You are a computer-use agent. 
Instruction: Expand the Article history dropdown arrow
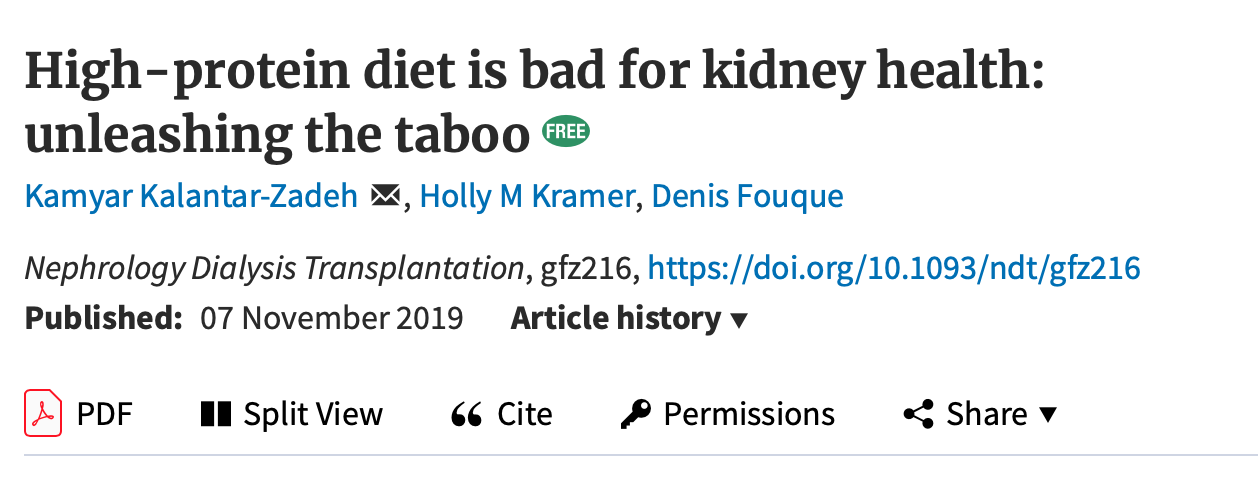(739, 321)
